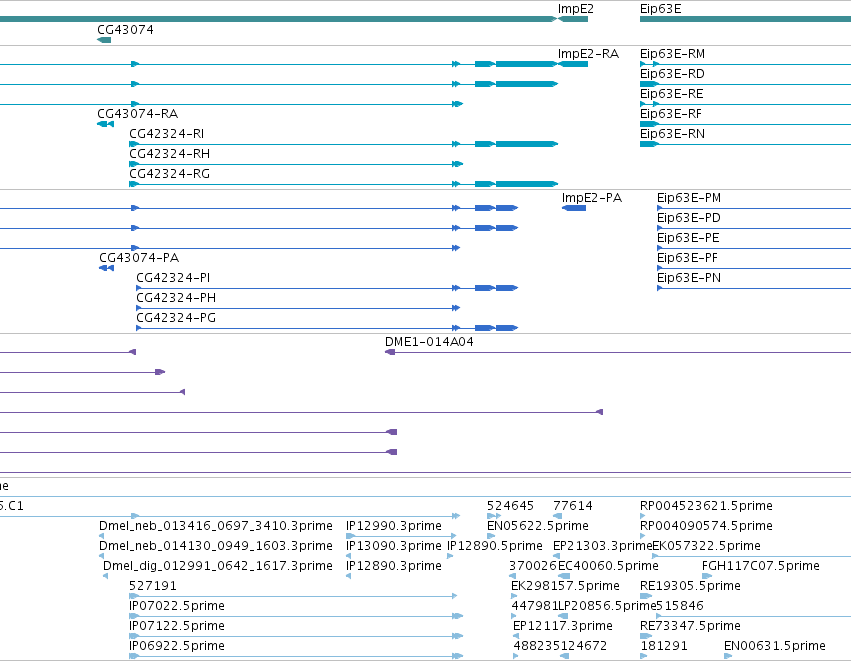Select the EN00631.5prime EST label

(774, 647)
